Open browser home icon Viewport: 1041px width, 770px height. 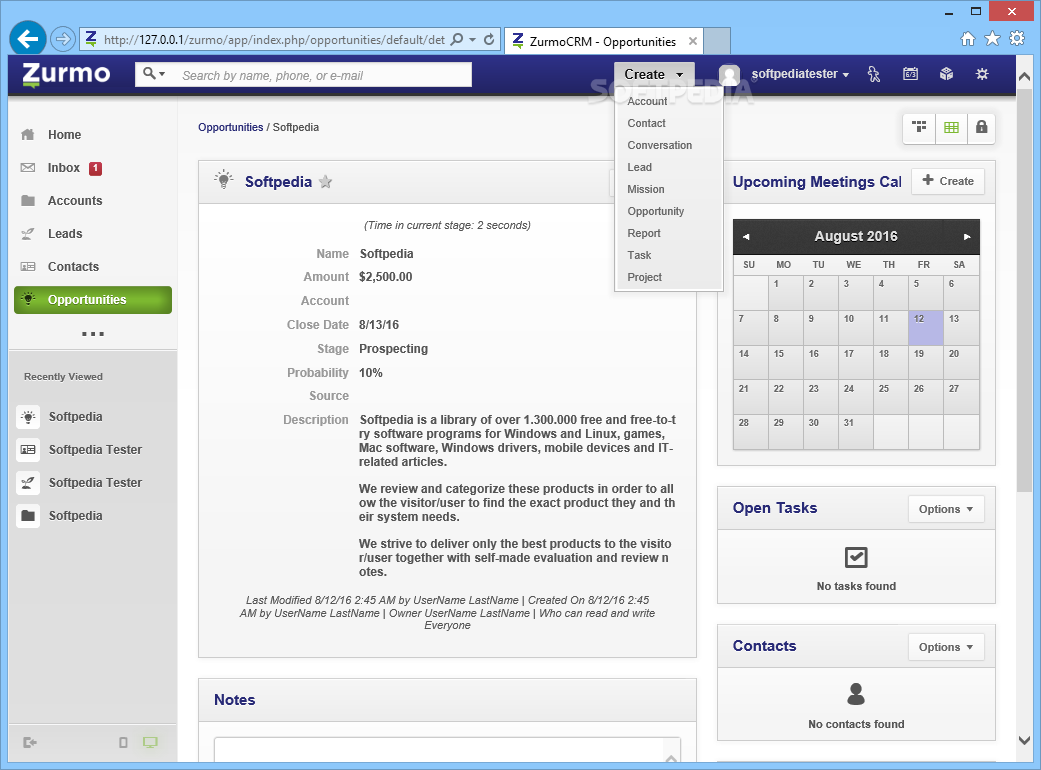(968, 39)
